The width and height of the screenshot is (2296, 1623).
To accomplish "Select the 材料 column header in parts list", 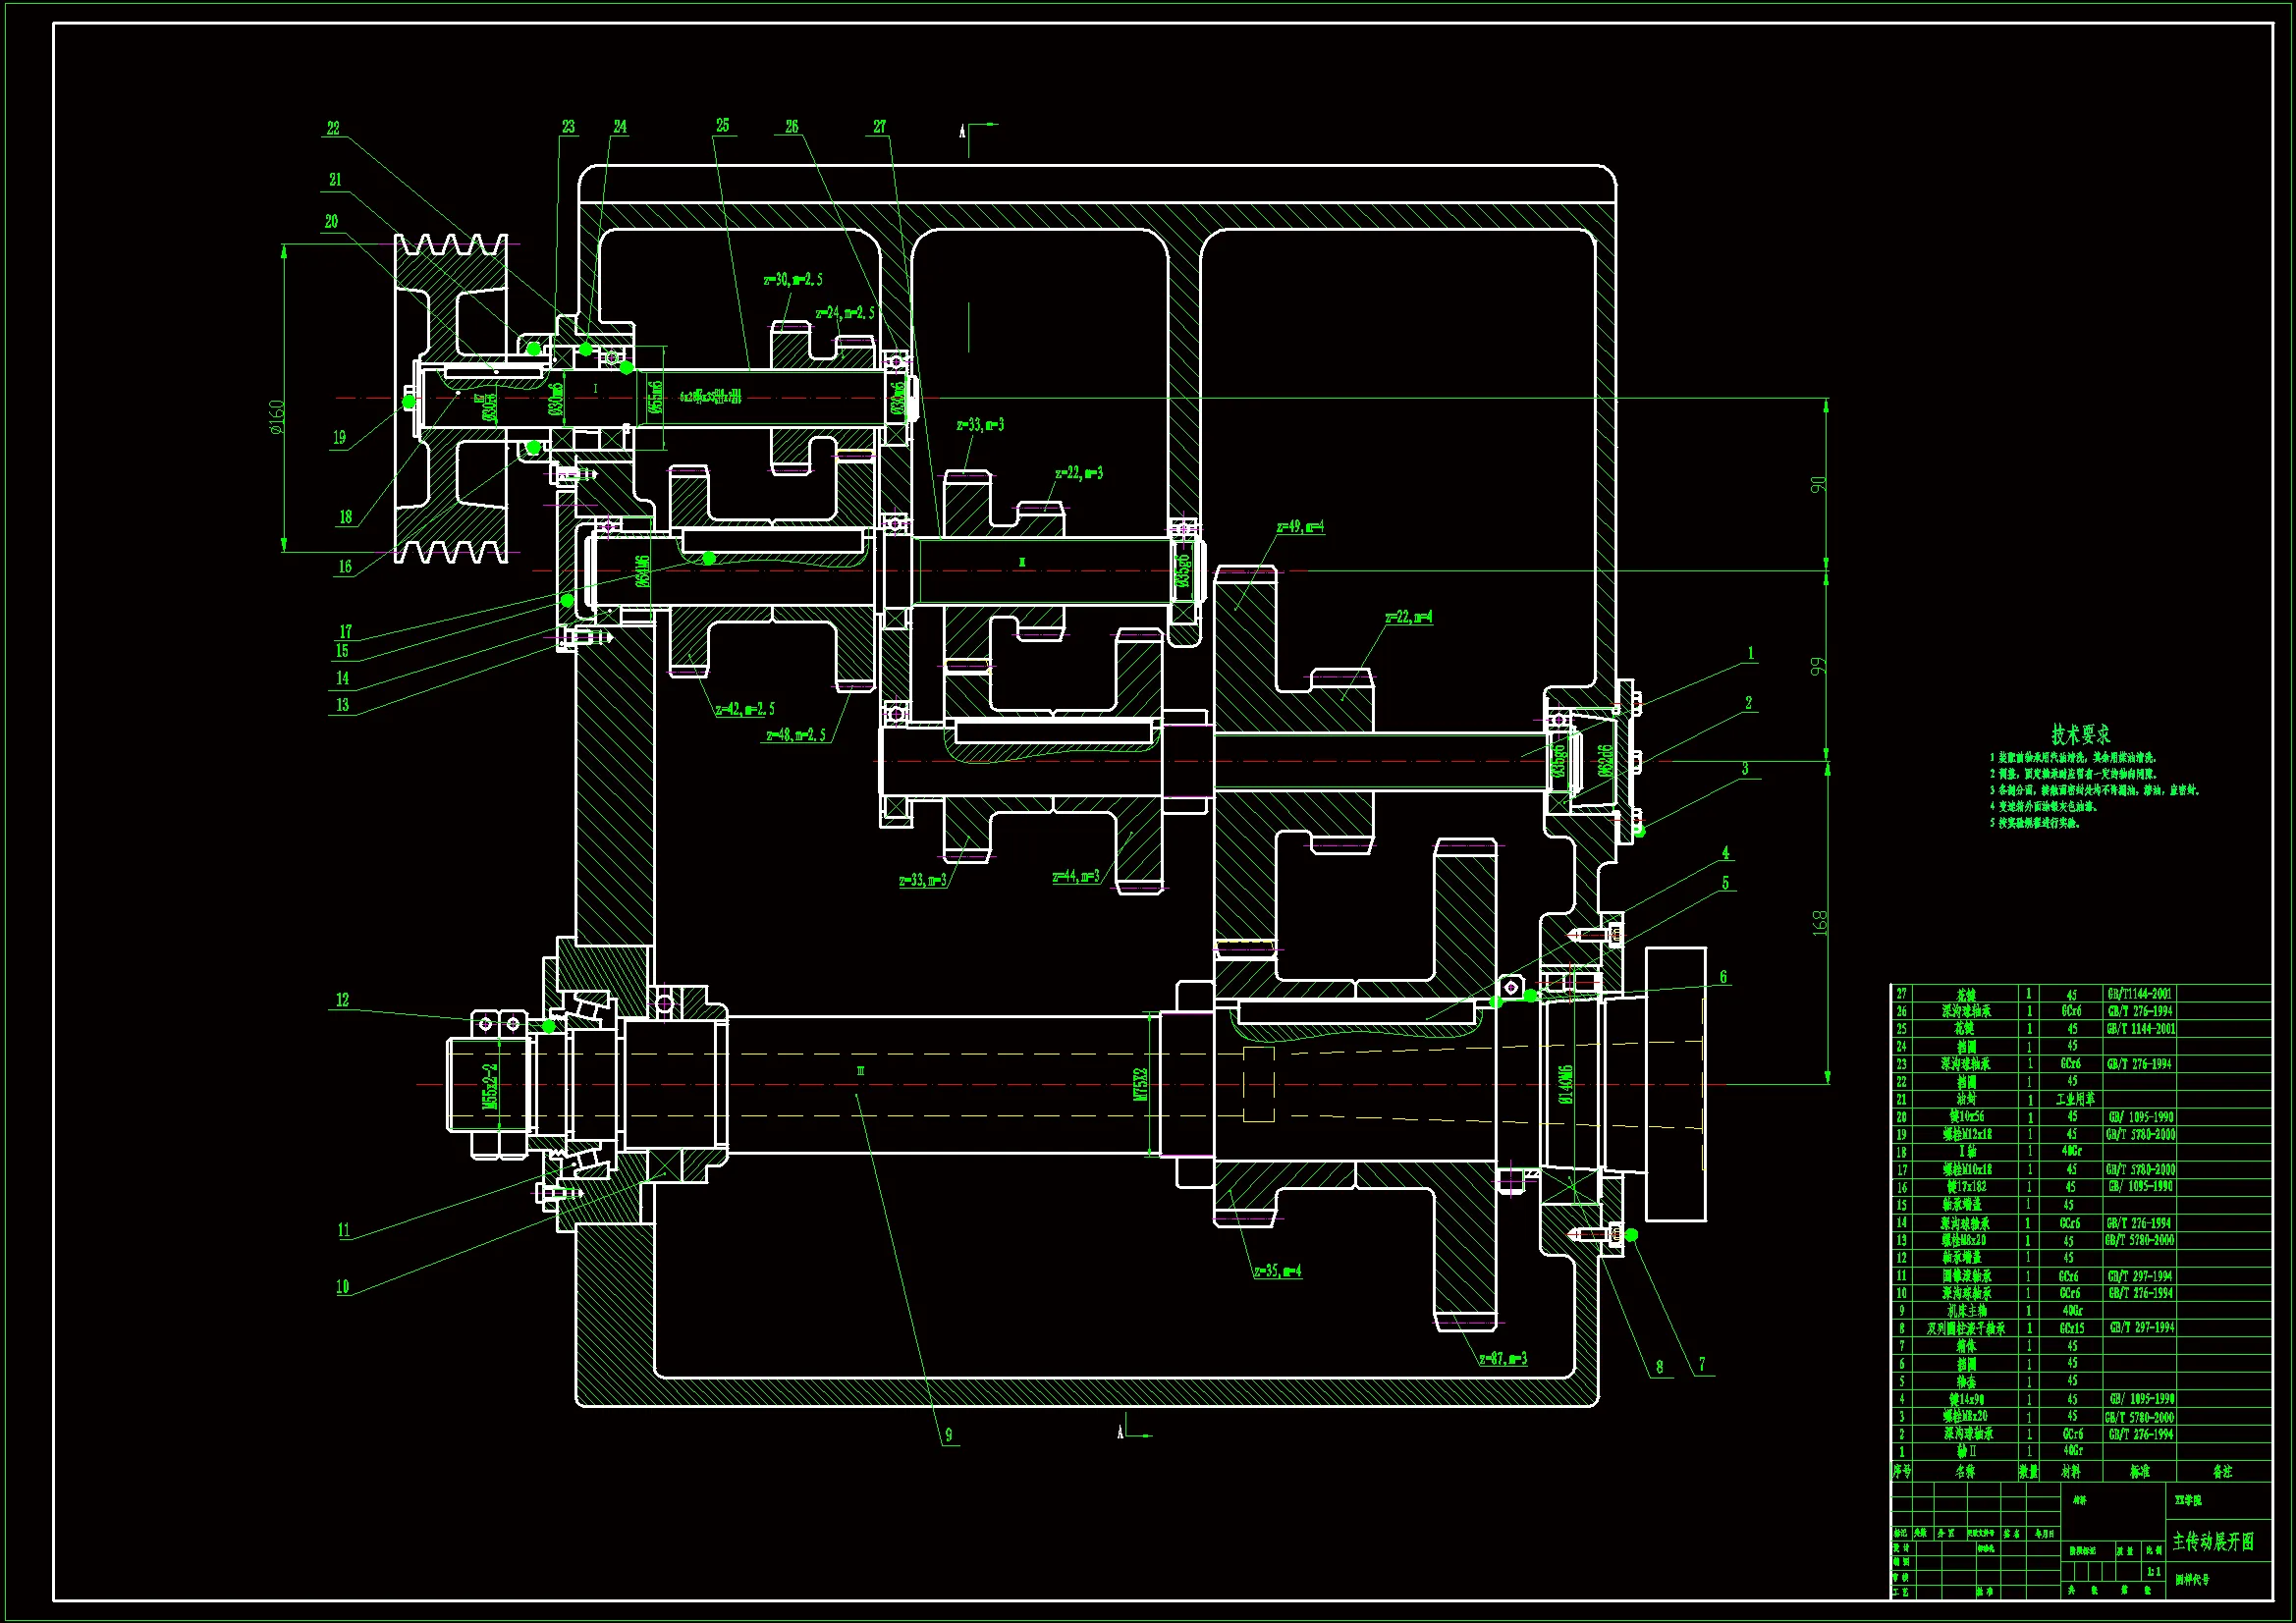I will pos(2070,1471).
